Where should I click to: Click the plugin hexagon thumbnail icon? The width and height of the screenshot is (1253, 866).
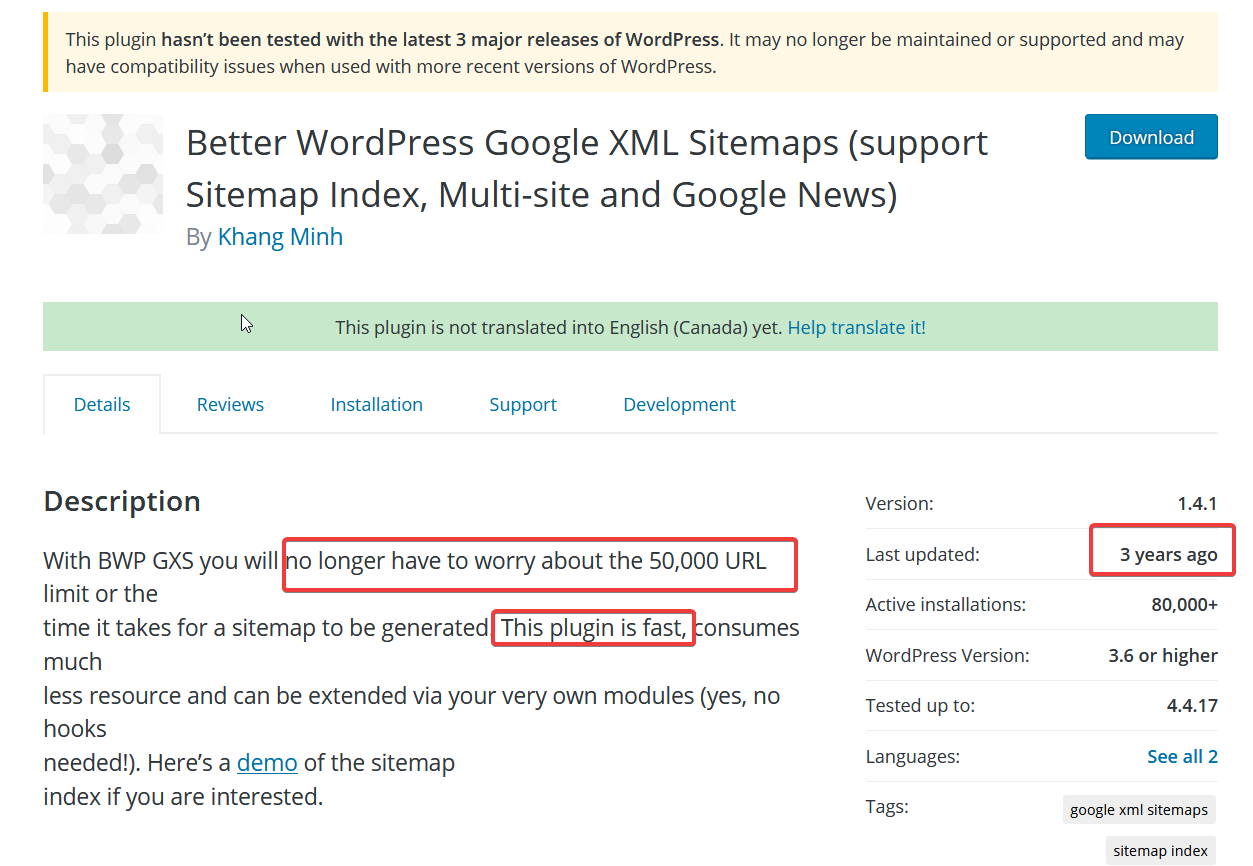103,174
